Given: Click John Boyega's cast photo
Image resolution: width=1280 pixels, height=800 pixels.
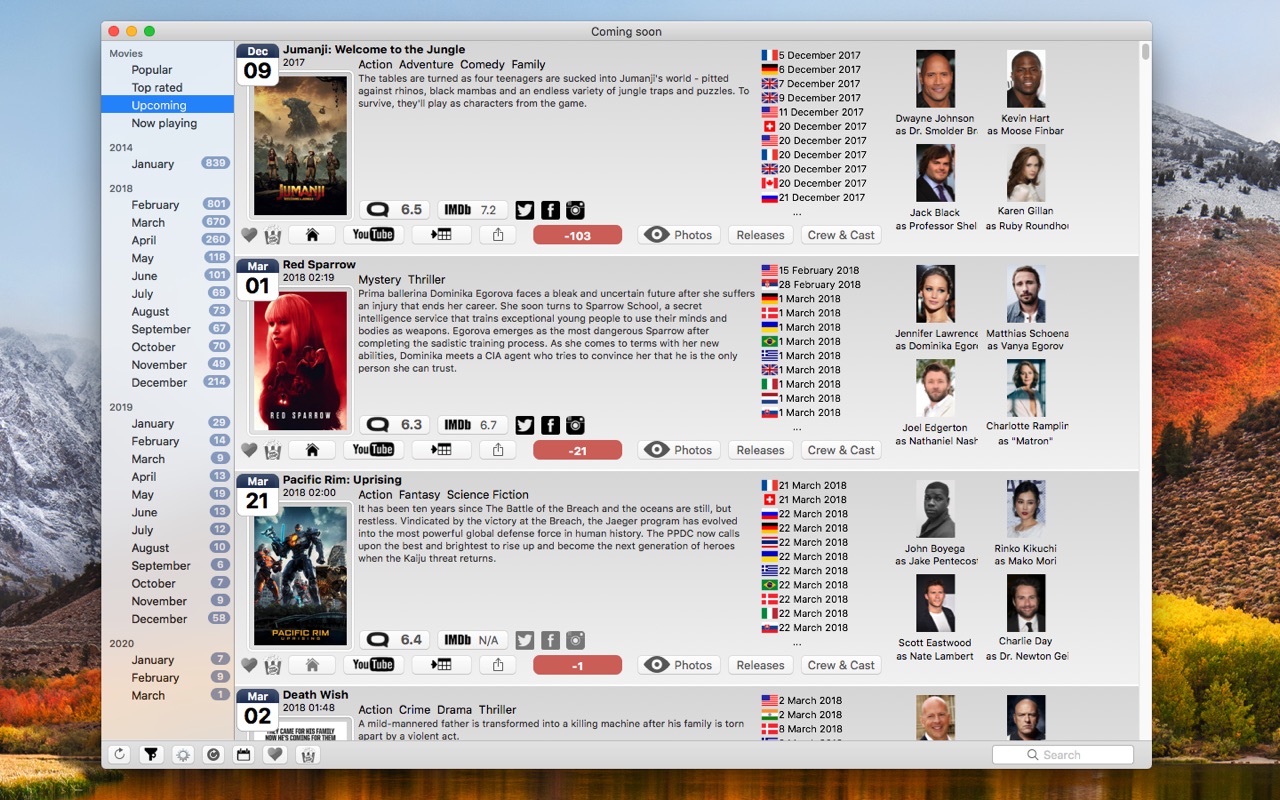Looking at the screenshot, I should [935, 509].
